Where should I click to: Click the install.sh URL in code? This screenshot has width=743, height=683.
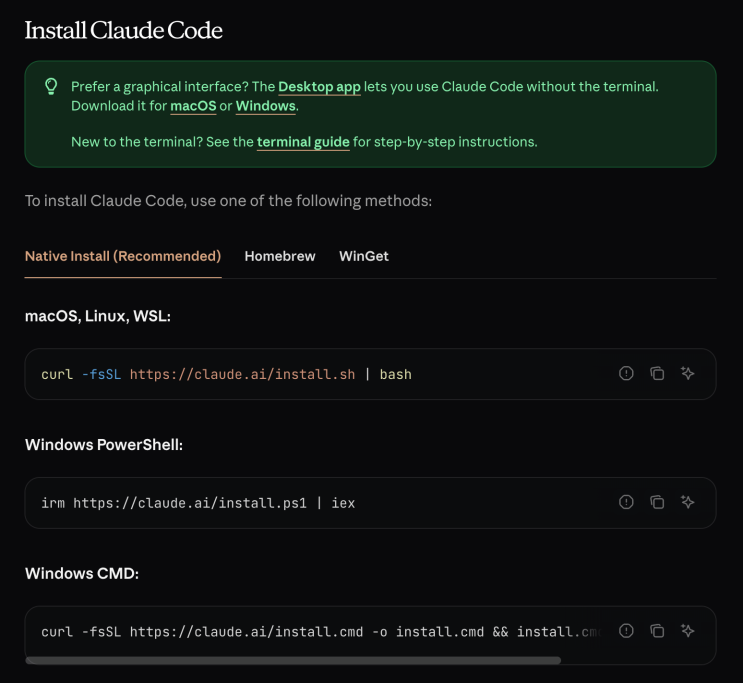tap(242, 374)
